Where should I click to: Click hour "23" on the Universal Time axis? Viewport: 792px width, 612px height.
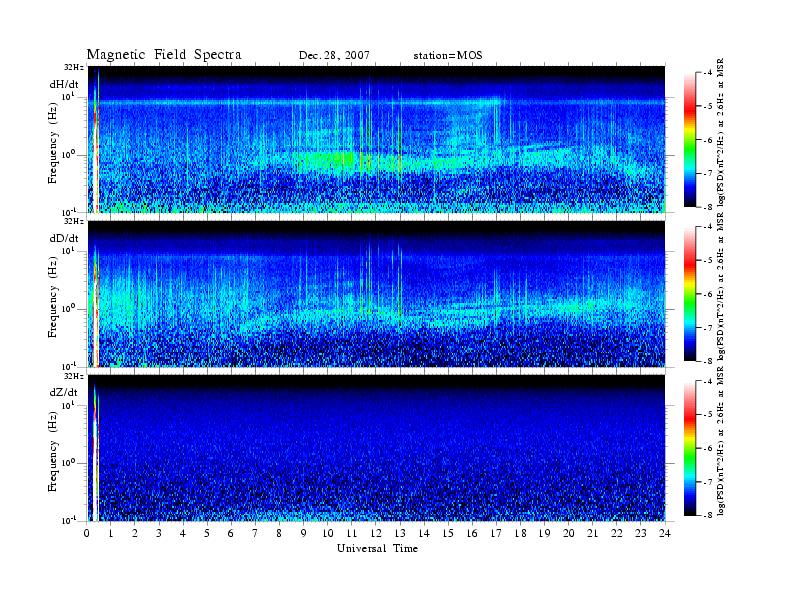point(641,534)
